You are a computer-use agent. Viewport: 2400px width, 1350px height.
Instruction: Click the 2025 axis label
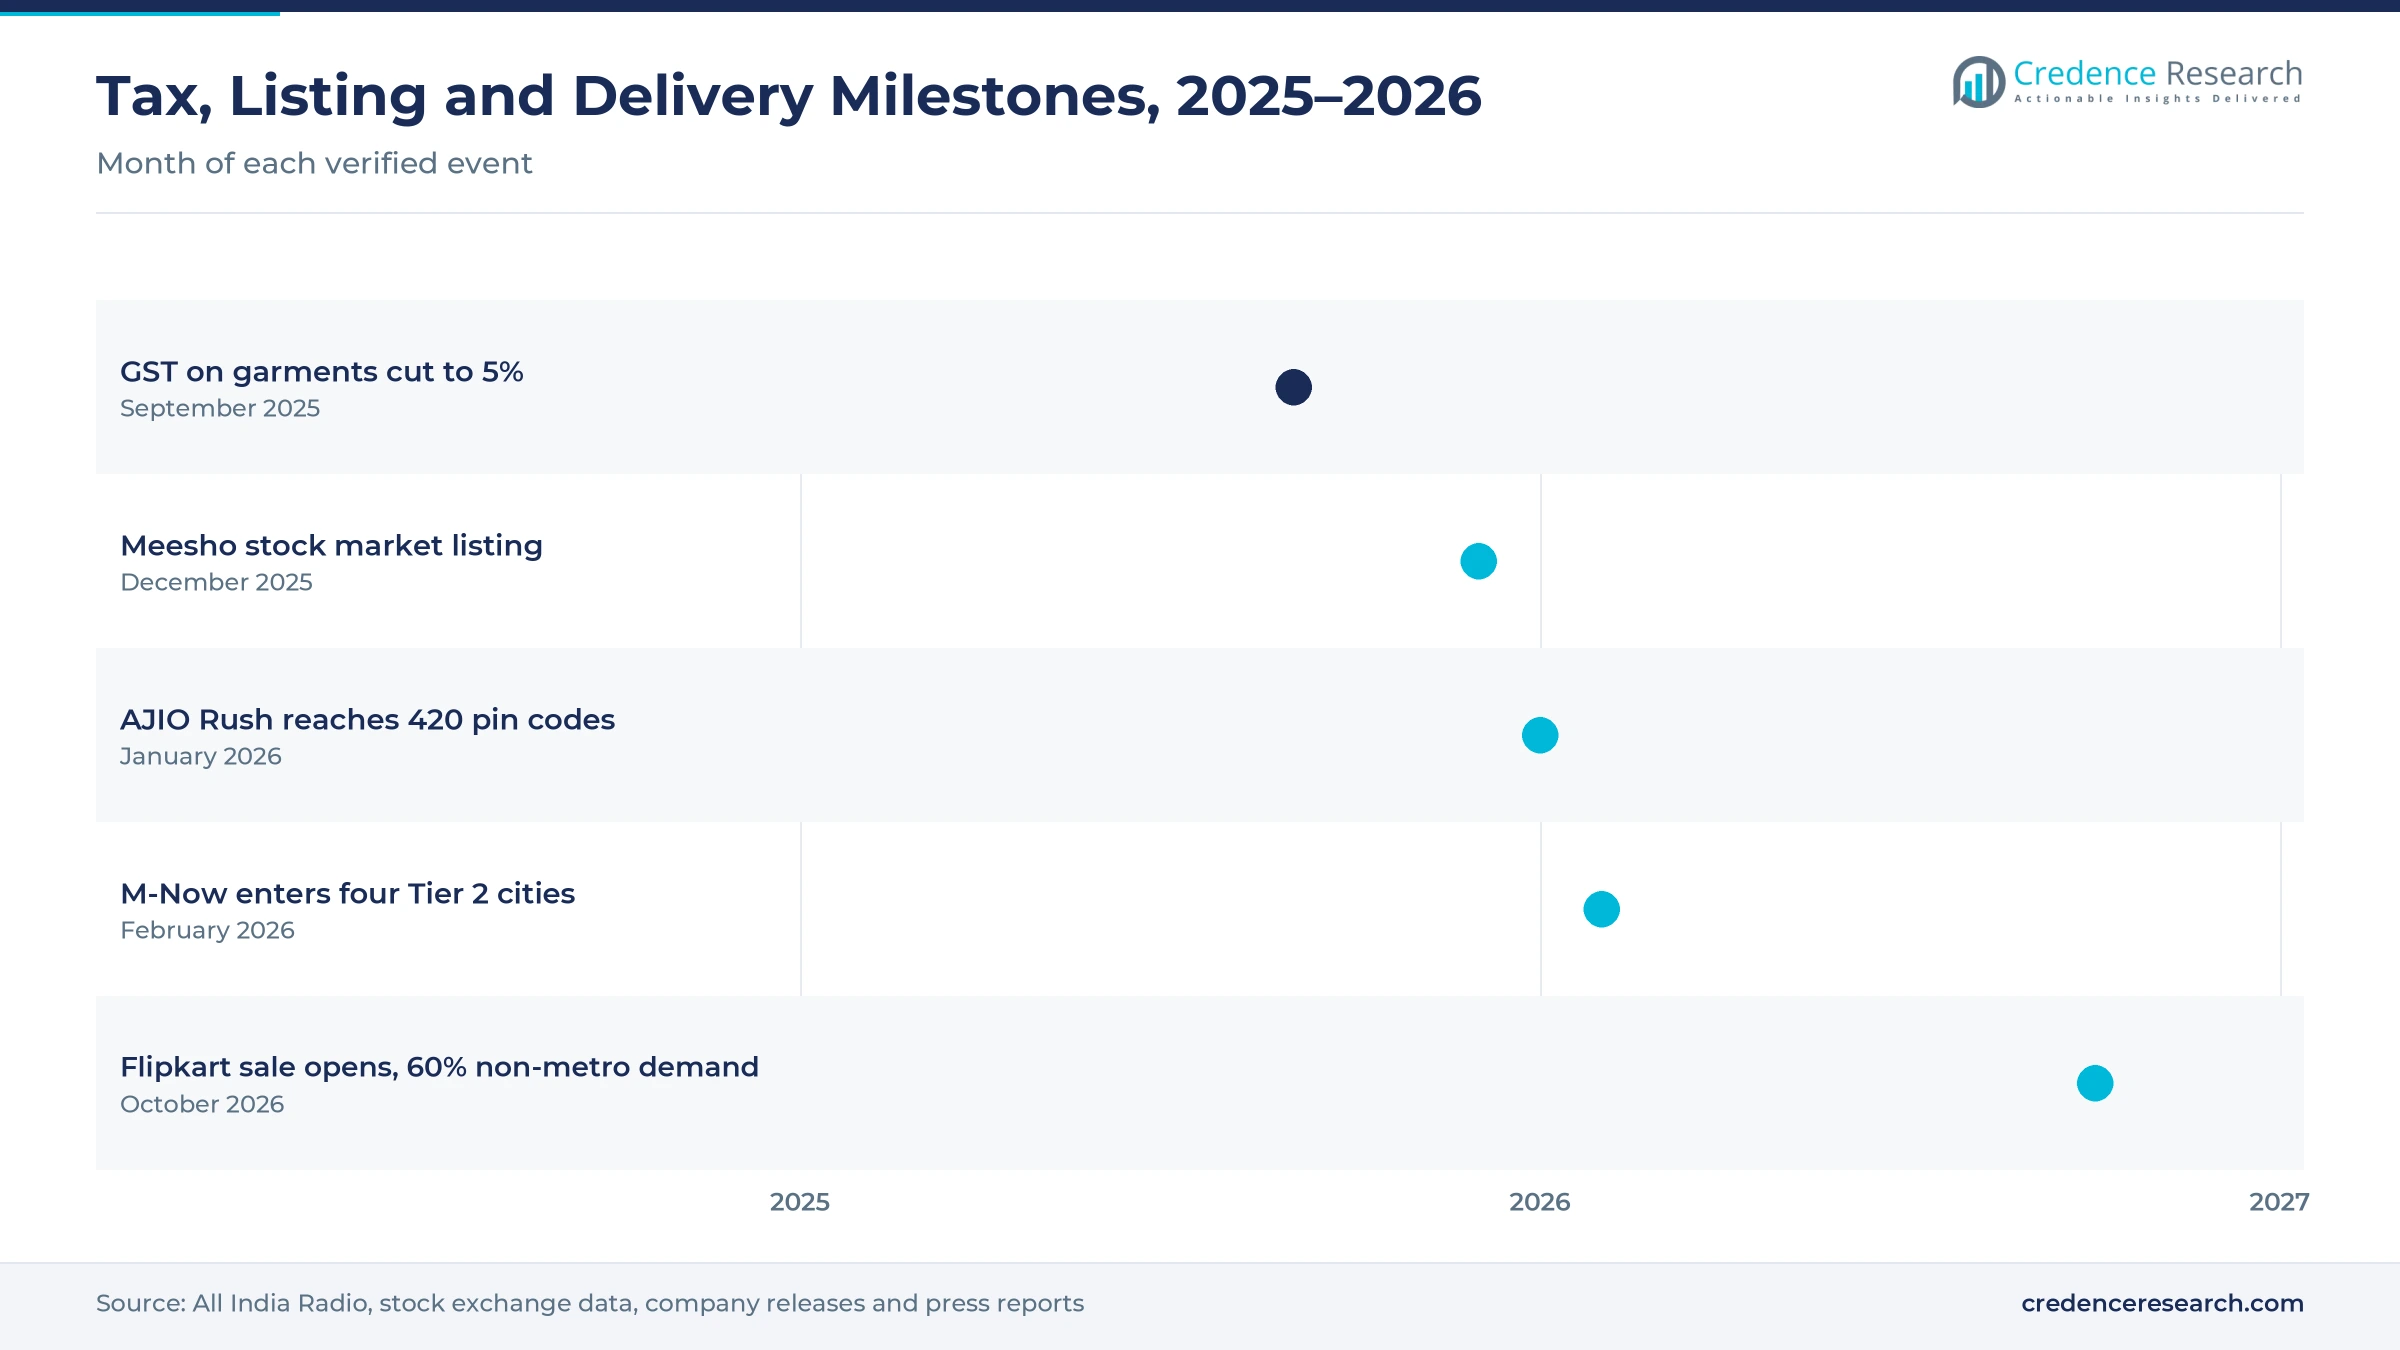(x=800, y=1202)
